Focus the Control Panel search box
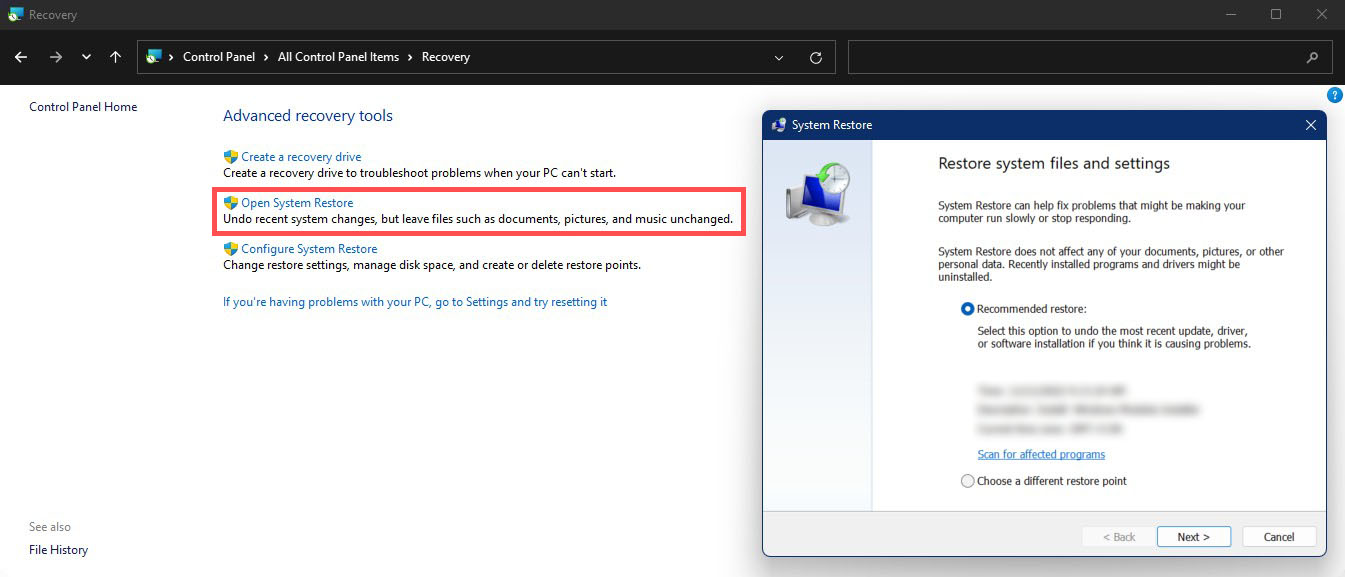 (1090, 57)
